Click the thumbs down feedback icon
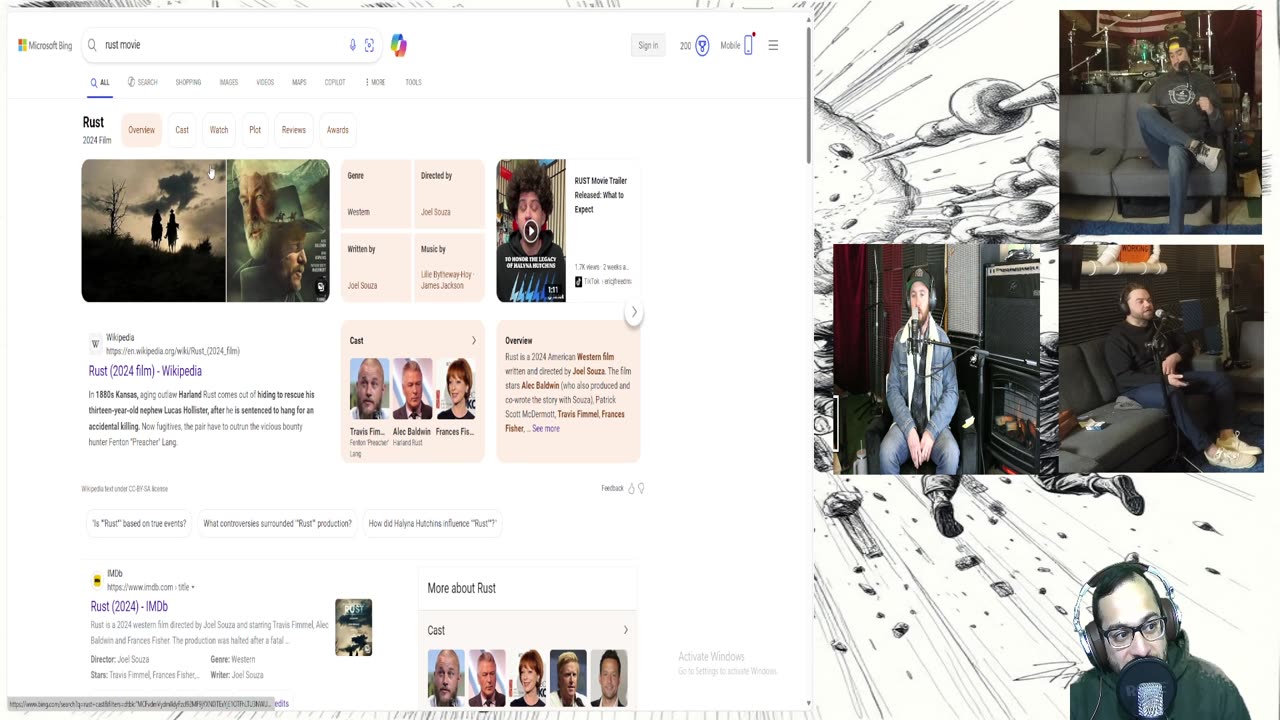The image size is (1280, 720). (x=641, y=488)
